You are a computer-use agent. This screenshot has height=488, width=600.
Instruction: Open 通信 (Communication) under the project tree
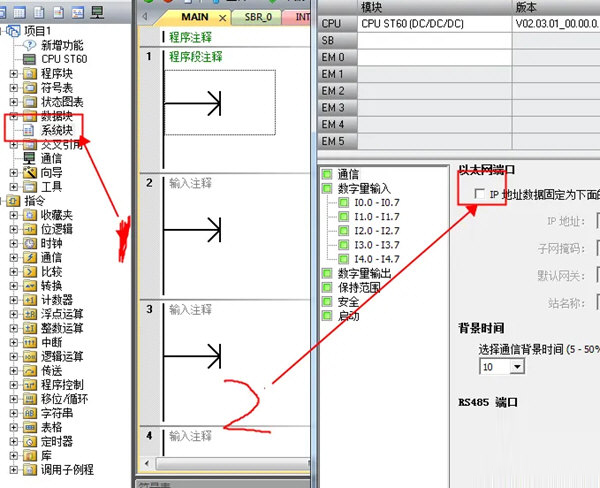(50, 158)
